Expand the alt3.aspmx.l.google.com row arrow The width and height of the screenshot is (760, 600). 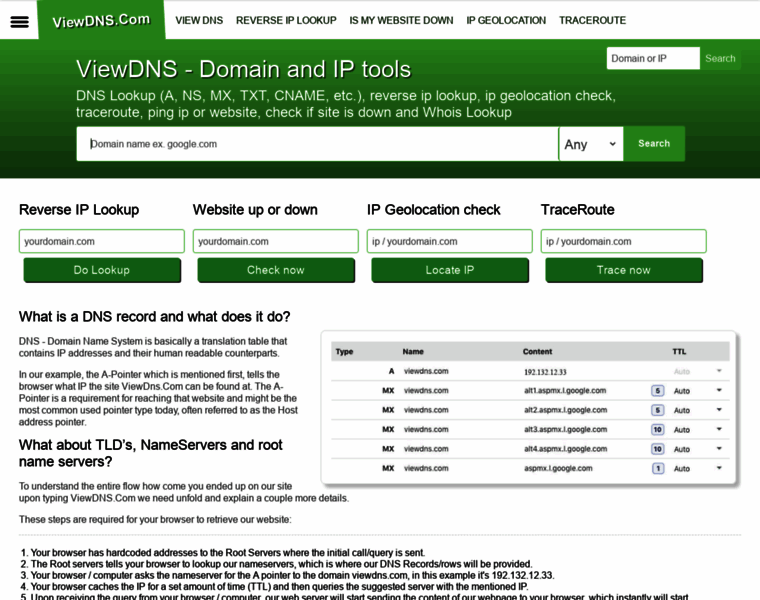pos(719,429)
